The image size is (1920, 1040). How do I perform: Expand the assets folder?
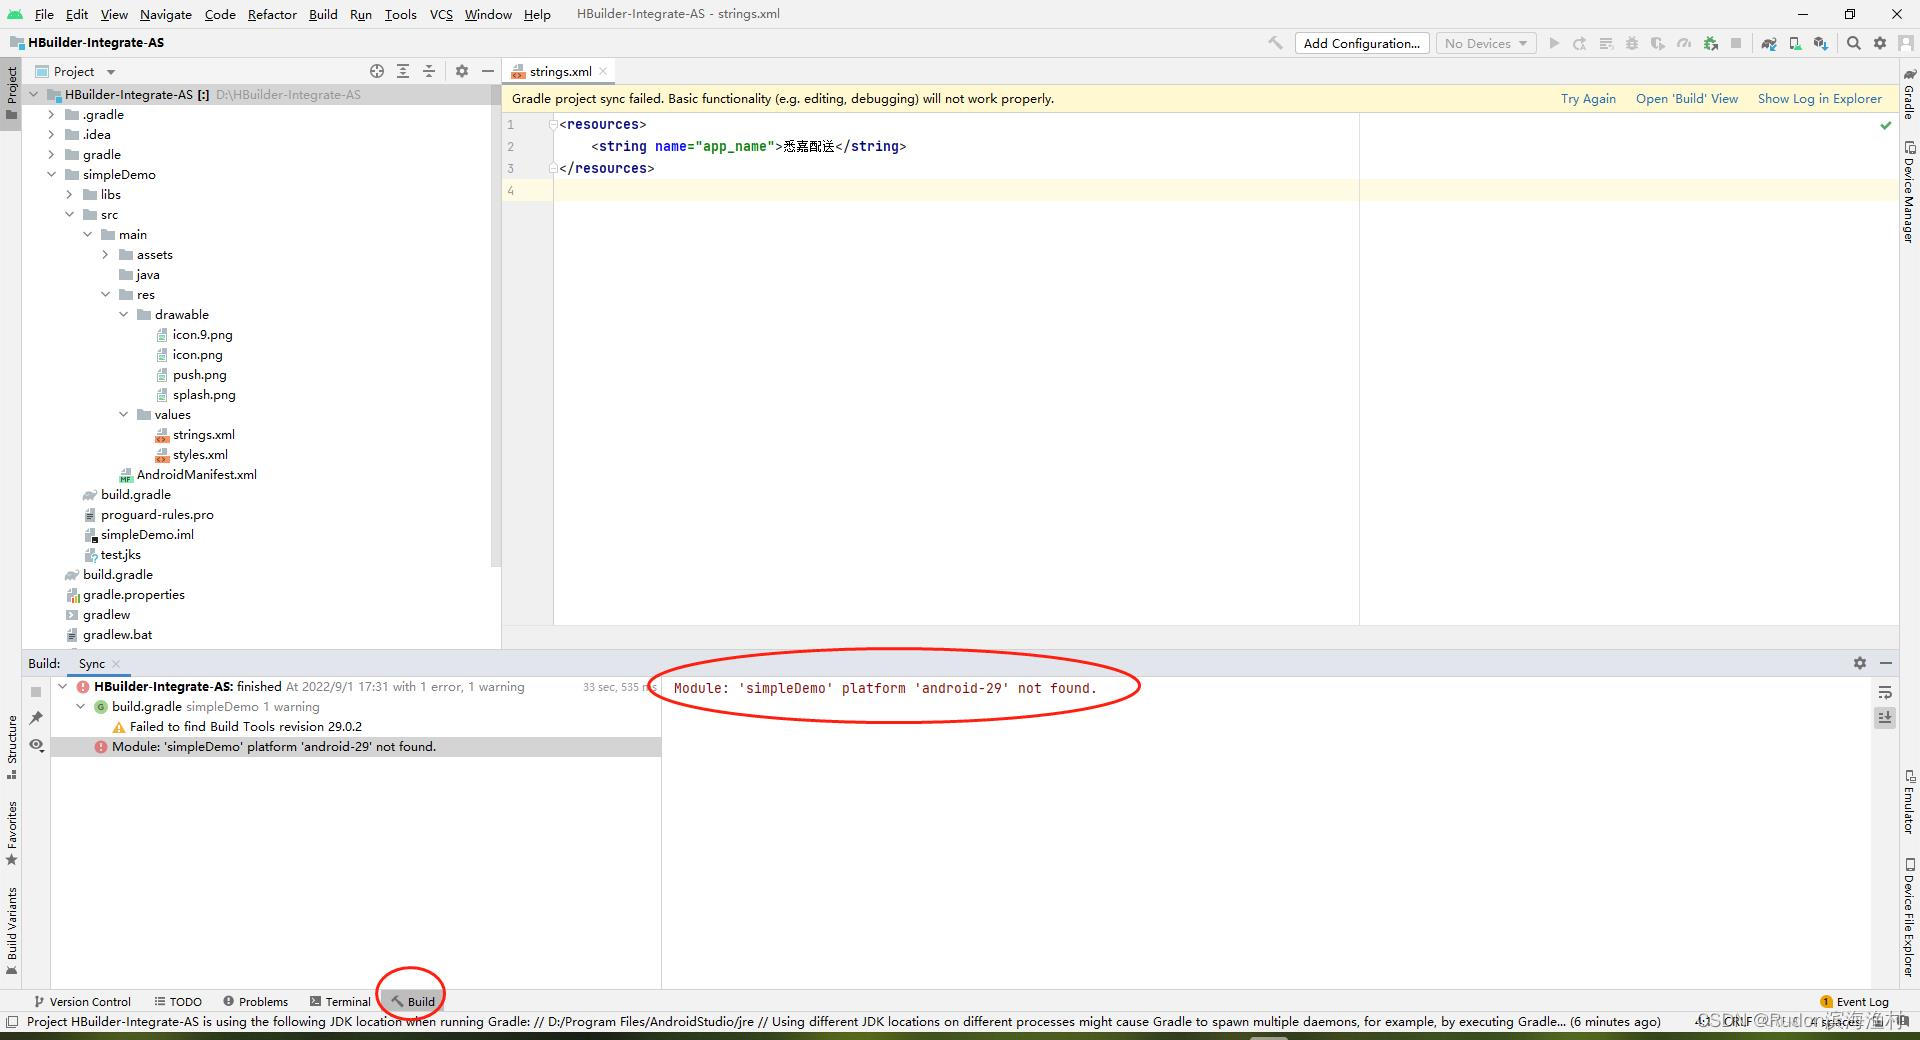pyautogui.click(x=105, y=254)
